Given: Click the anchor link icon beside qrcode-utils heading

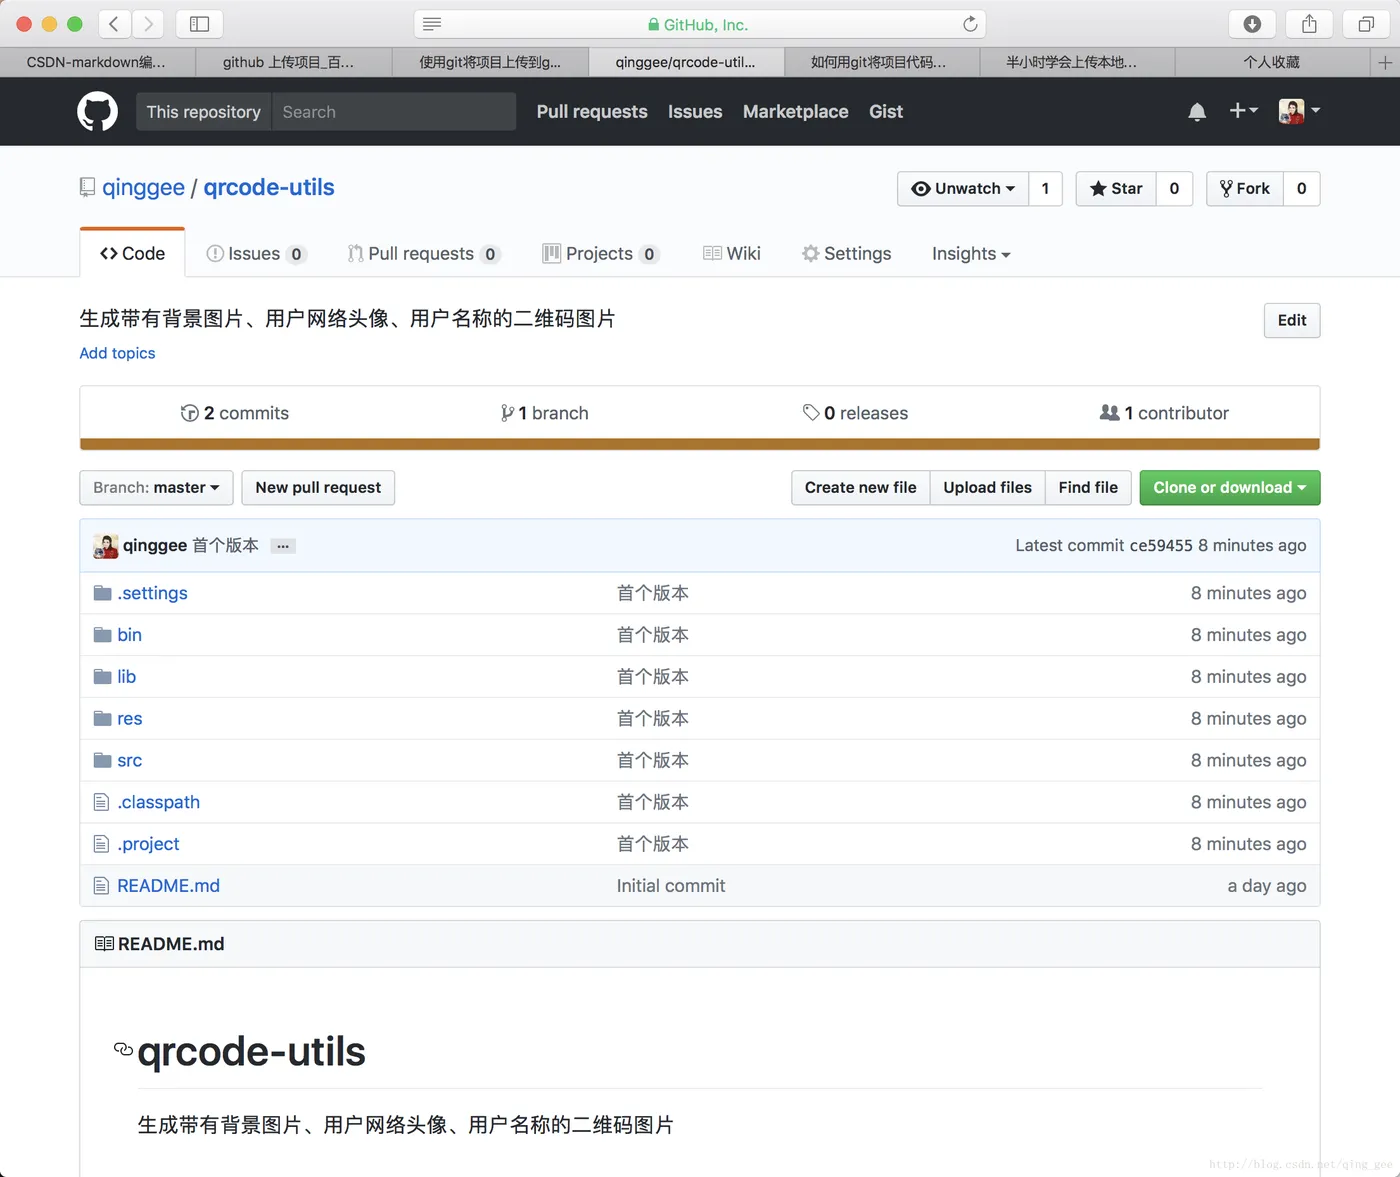Looking at the screenshot, I should coord(124,1049).
